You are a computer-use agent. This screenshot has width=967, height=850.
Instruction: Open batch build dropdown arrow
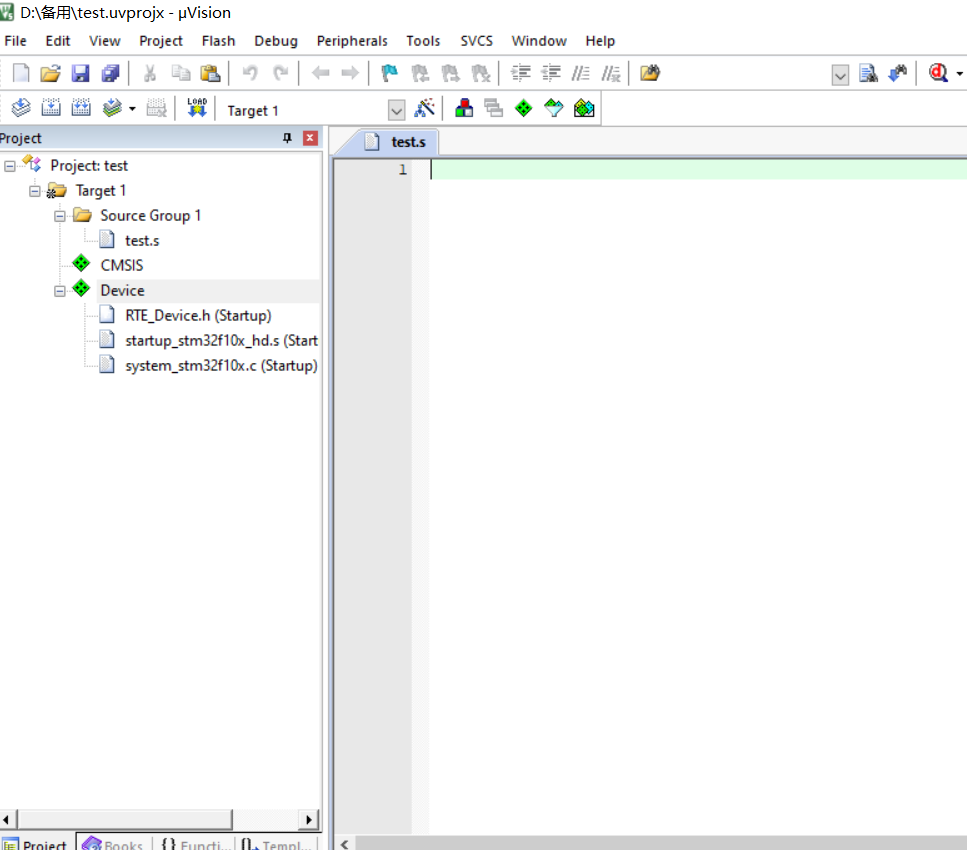point(132,109)
